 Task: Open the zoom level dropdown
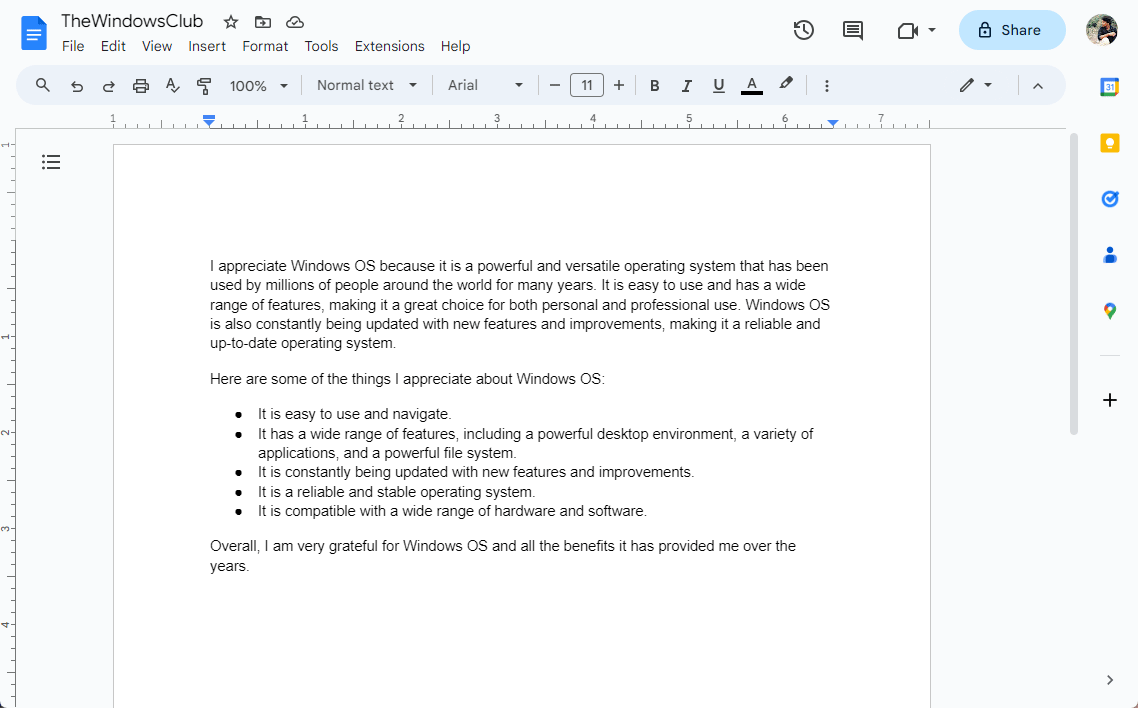coord(259,86)
